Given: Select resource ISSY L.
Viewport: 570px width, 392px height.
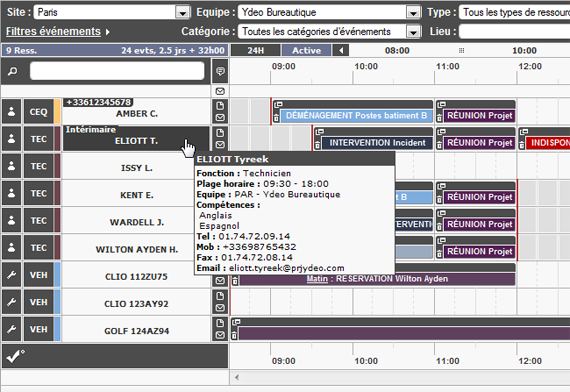Looking at the screenshot, I should coord(137,168).
